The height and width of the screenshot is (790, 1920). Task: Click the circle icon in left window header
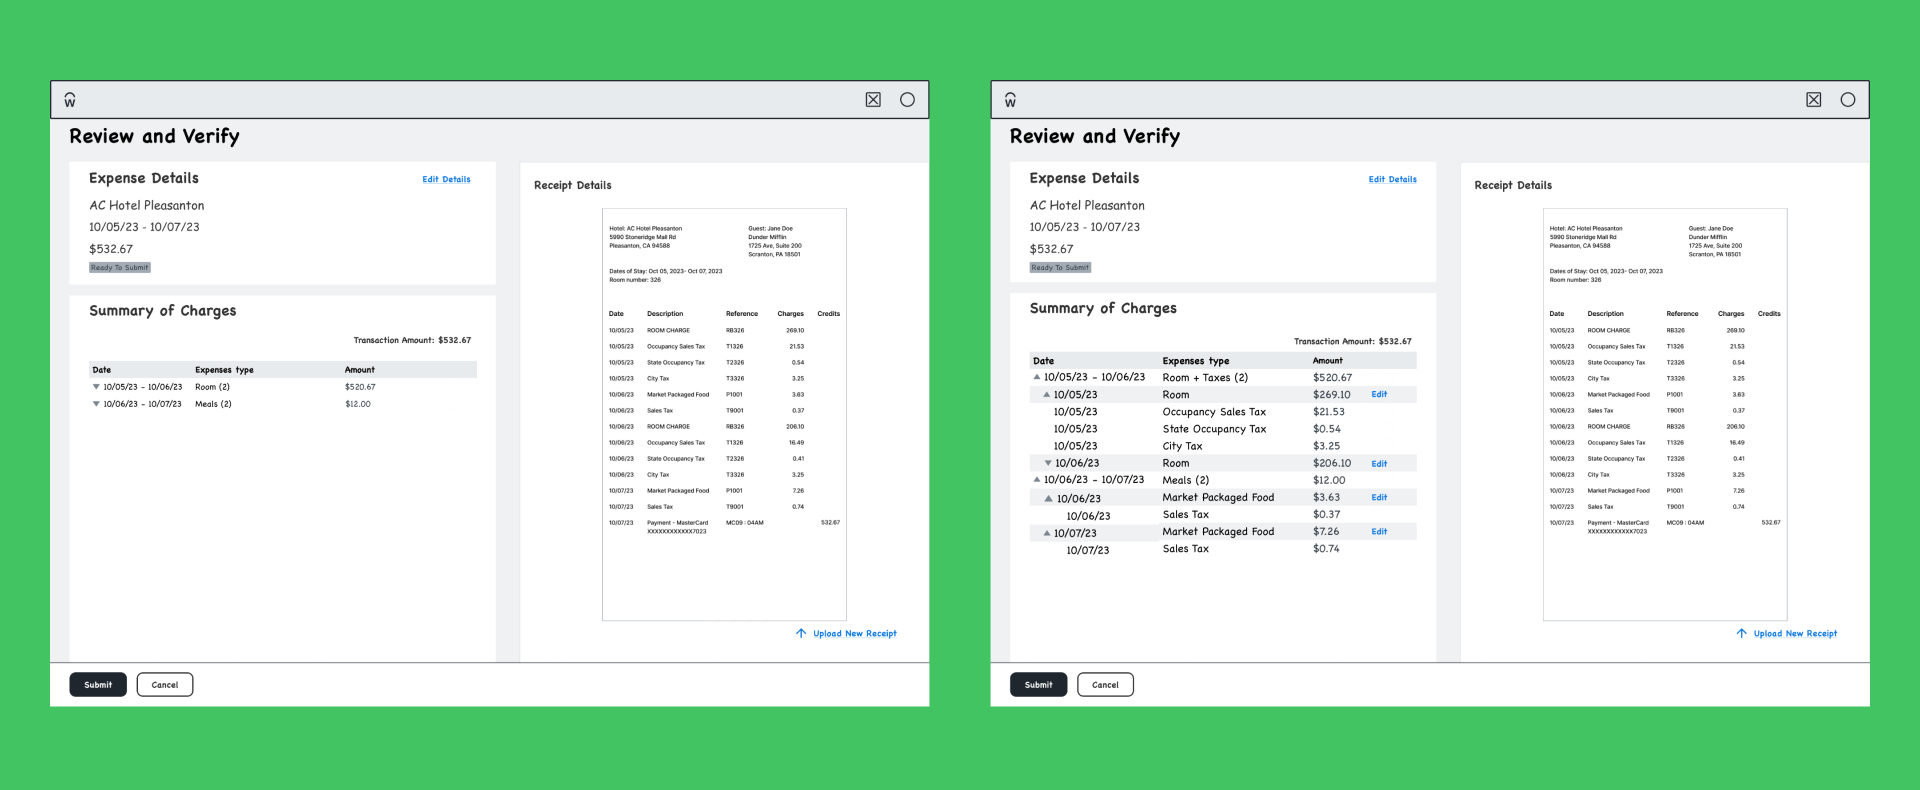coord(907,100)
